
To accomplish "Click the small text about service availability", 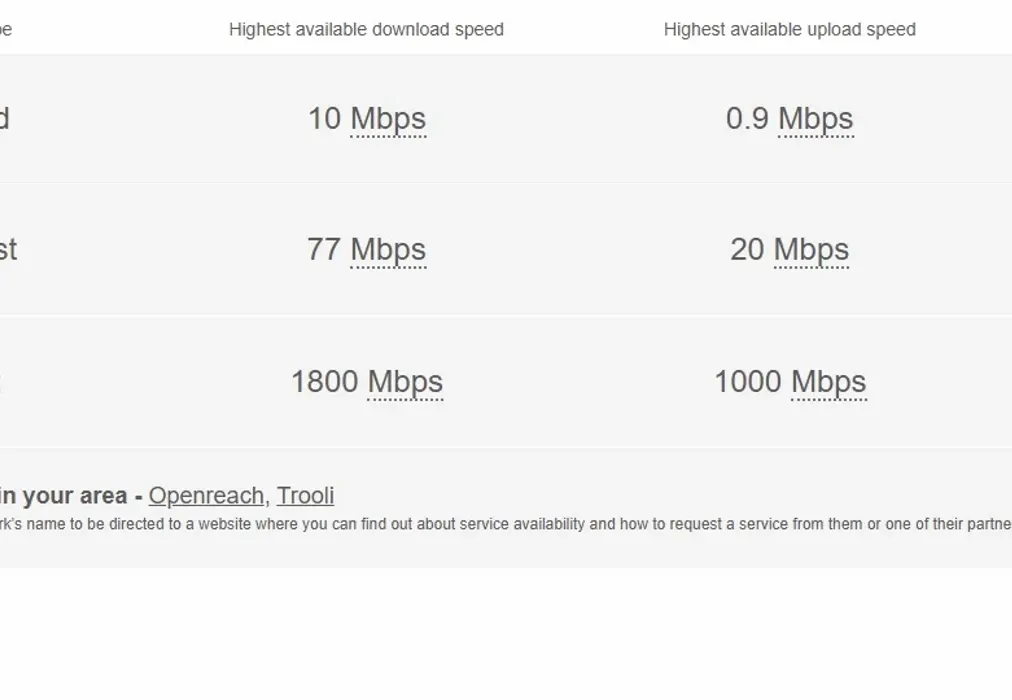I will 500,524.
